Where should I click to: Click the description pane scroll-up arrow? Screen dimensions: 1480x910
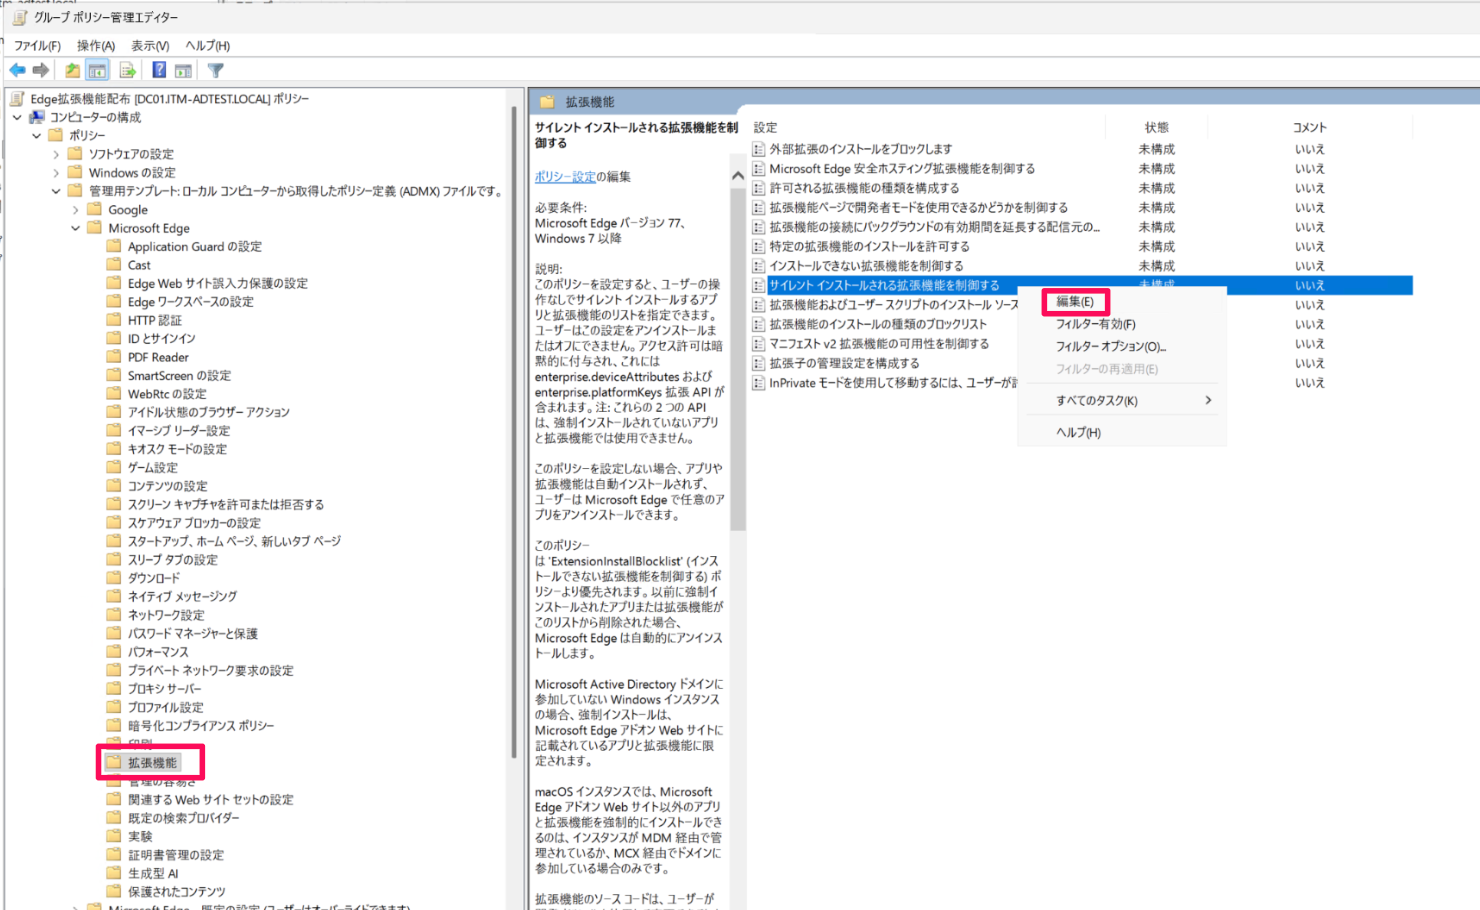coord(738,176)
